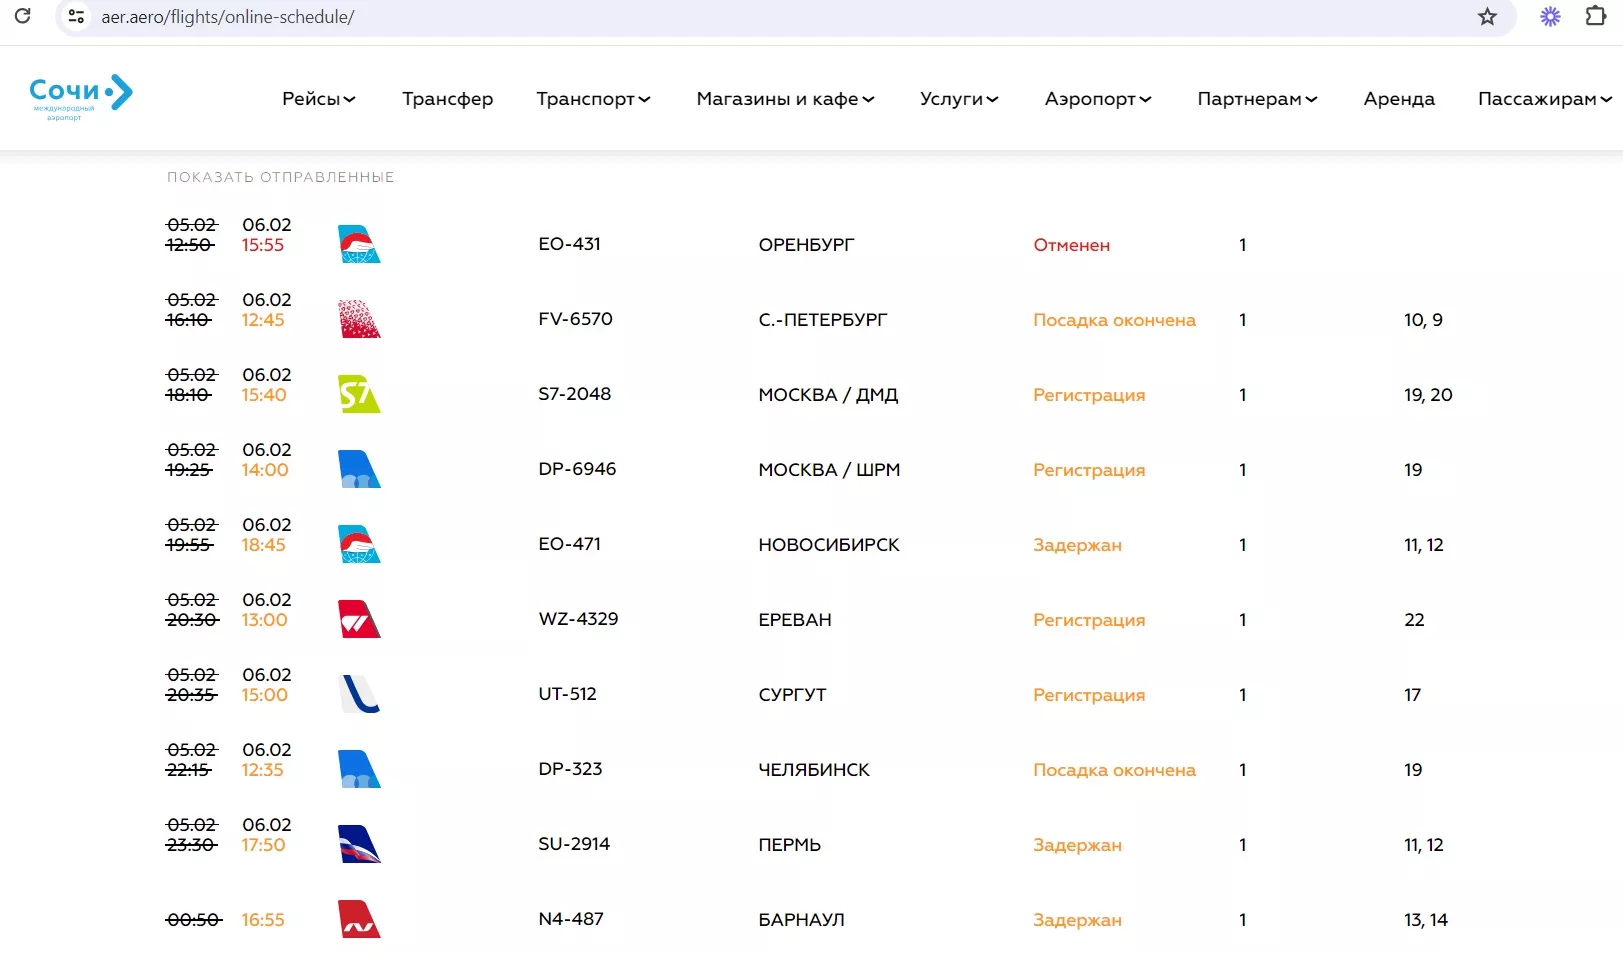Click the Sochi airport logo
This screenshot has height=953, width=1623.
[x=80, y=97]
